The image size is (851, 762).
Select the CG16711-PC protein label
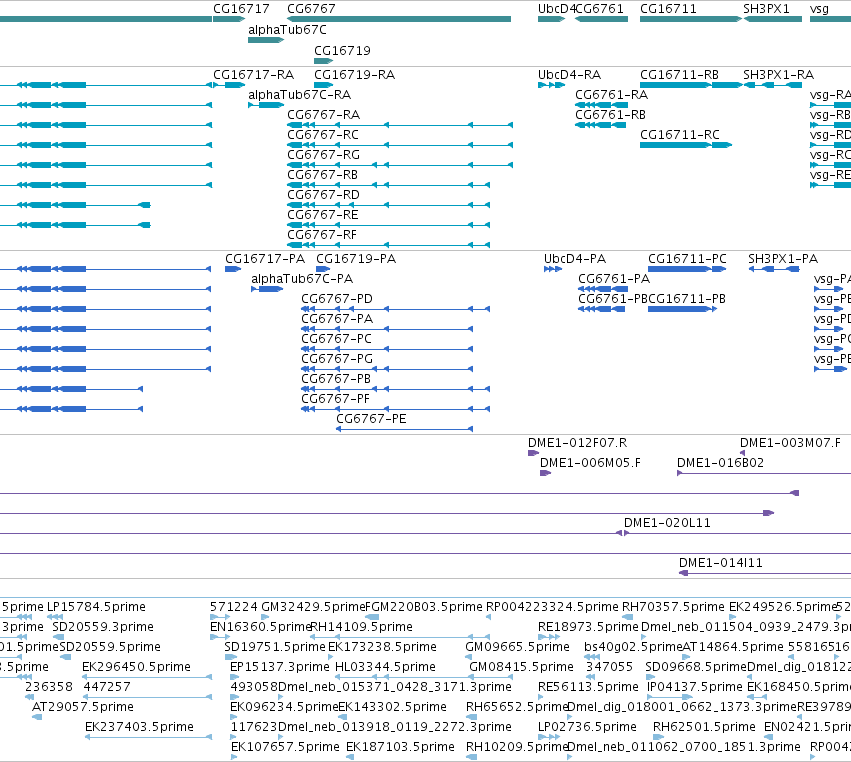click(x=687, y=259)
